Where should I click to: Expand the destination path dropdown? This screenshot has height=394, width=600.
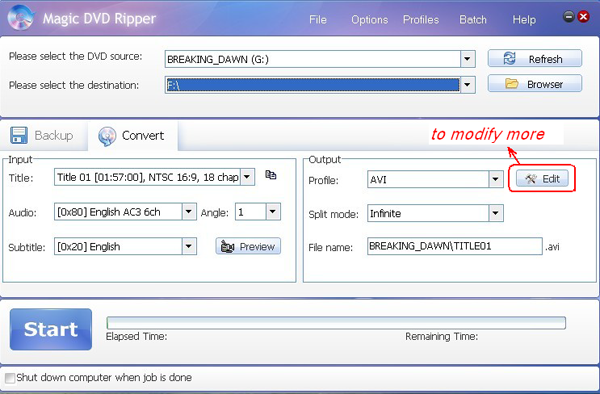(468, 85)
